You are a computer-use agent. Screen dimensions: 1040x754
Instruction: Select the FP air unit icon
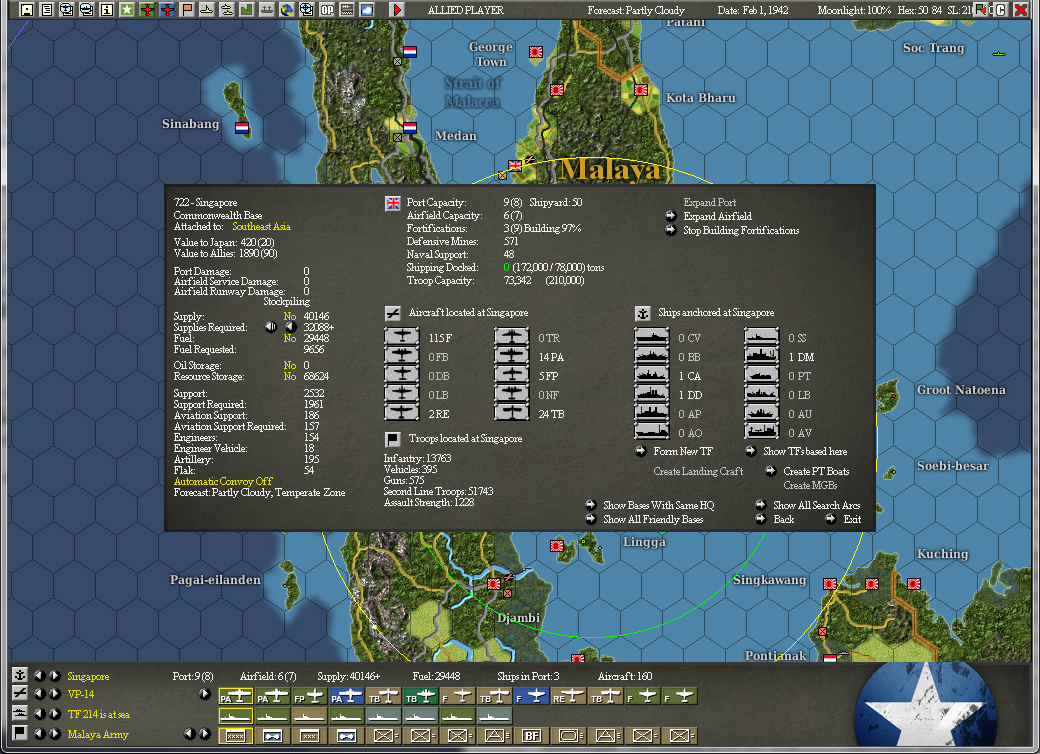(310, 696)
